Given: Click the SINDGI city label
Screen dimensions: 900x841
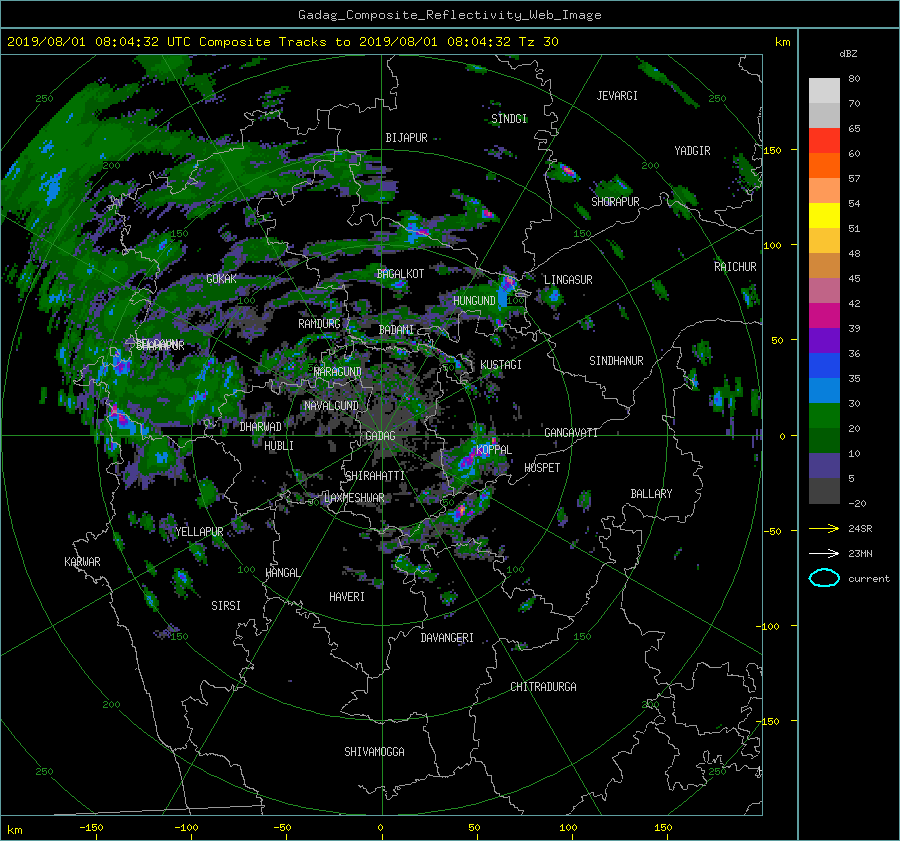Looking at the screenshot, I should (x=509, y=119).
